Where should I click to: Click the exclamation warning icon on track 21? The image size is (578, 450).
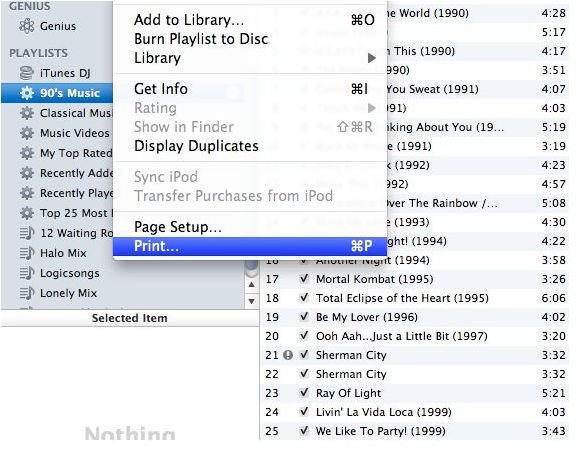click(x=288, y=355)
